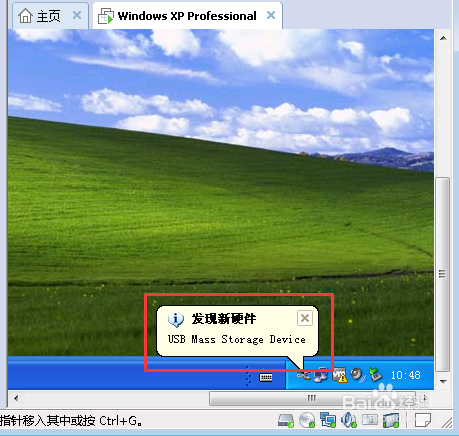Click the USB Mass Storage Device text
This screenshot has height=436, width=459.
[x=236, y=339]
